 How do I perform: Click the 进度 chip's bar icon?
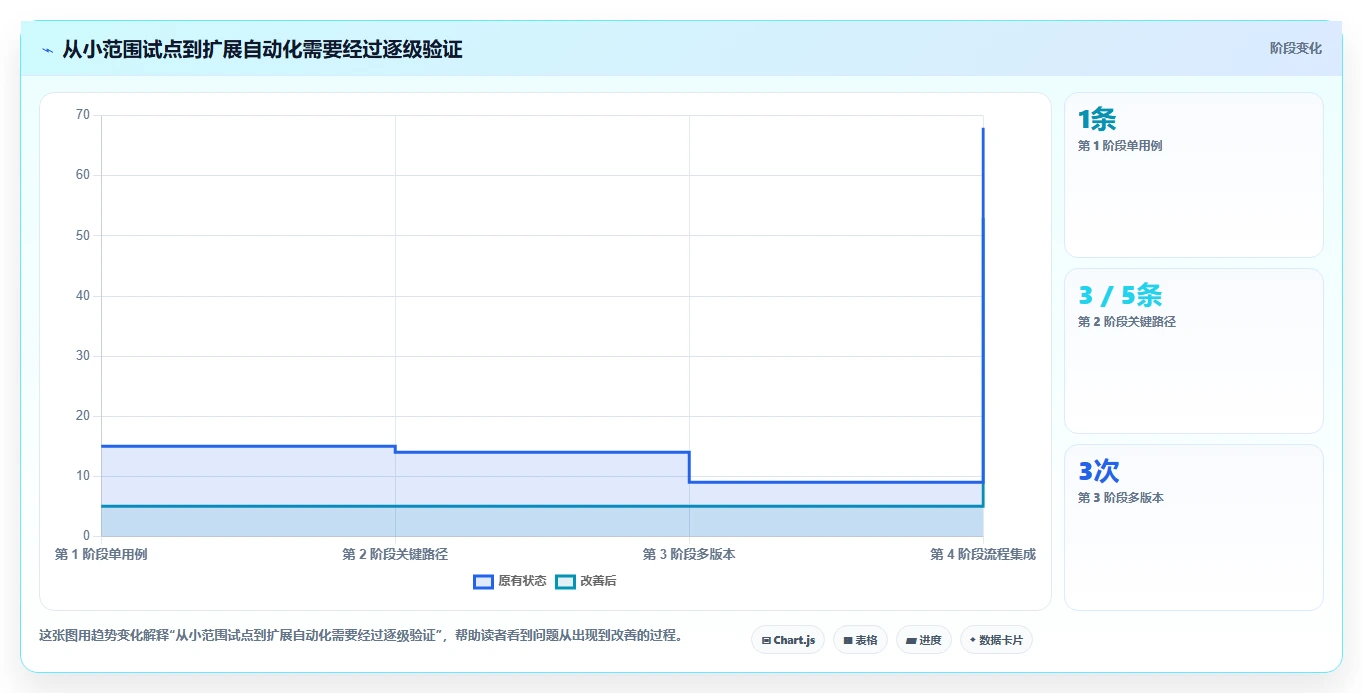click(911, 640)
